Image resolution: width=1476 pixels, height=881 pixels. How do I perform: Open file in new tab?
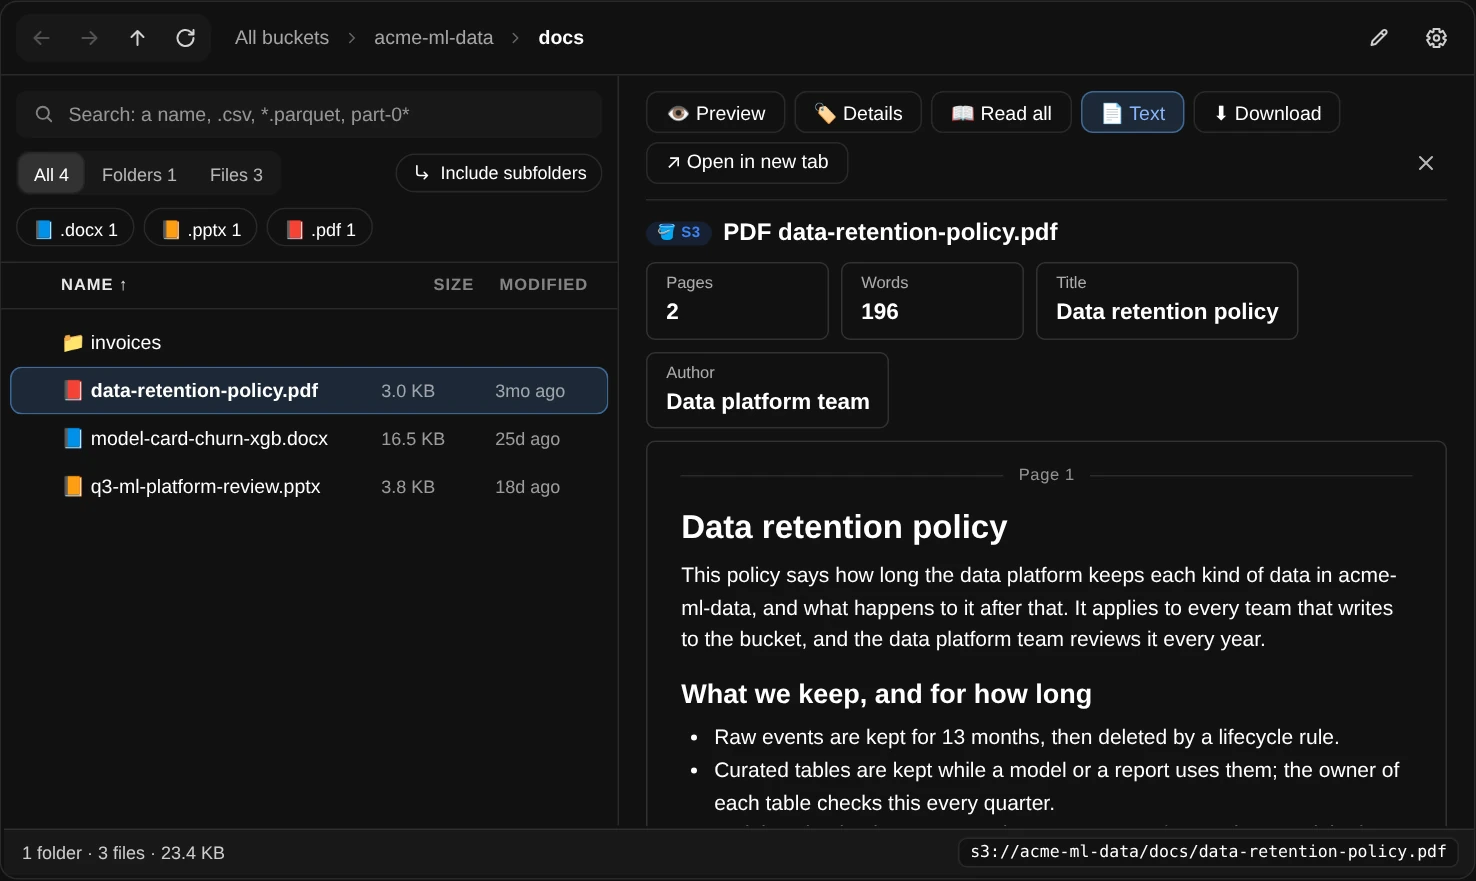pyautogui.click(x=747, y=163)
